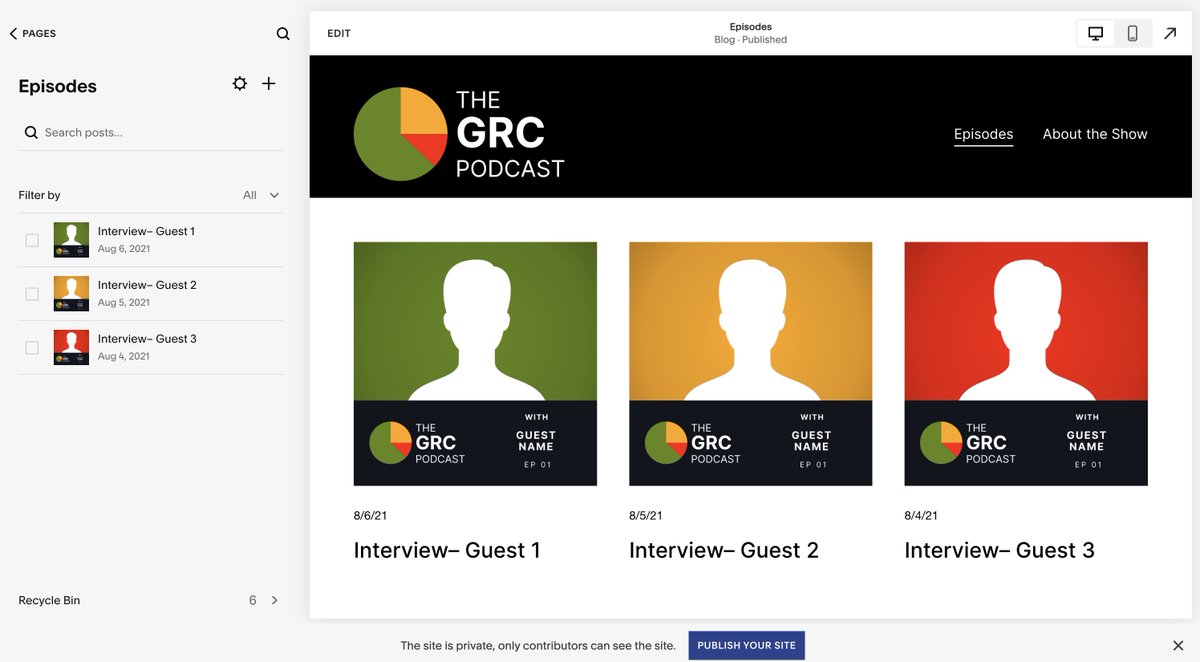
Task: Open the Filter by All dropdown
Action: coord(261,195)
